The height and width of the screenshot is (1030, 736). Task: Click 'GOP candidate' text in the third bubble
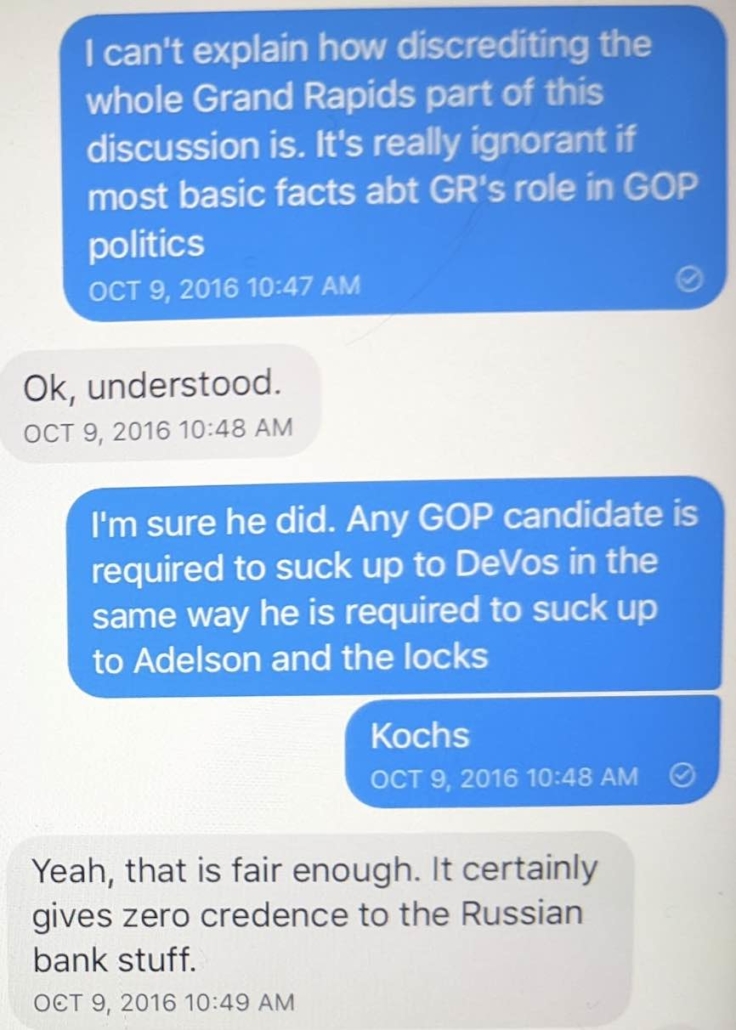[x=533, y=517]
